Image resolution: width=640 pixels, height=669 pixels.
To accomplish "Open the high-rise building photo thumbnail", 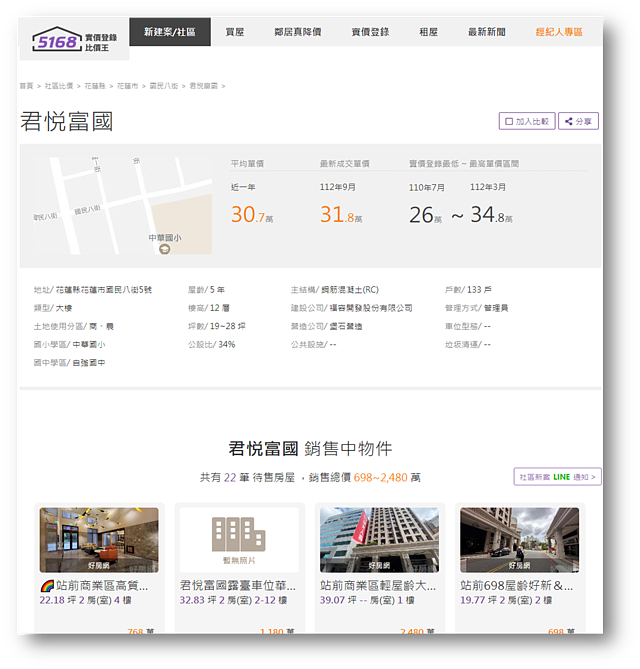I will (379, 540).
